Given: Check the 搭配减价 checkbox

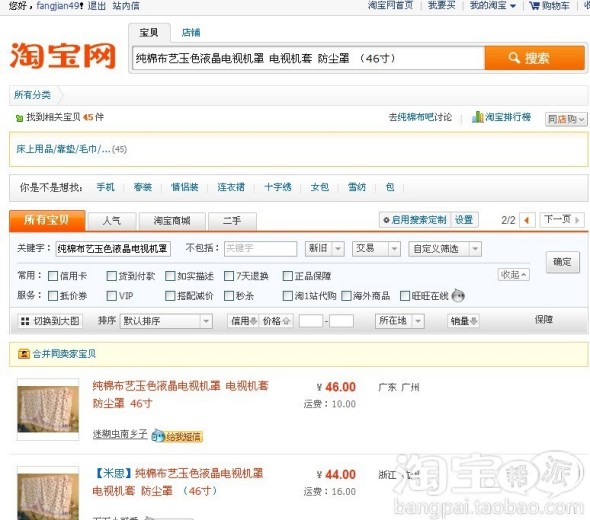Looking at the screenshot, I should [x=170, y=296].
